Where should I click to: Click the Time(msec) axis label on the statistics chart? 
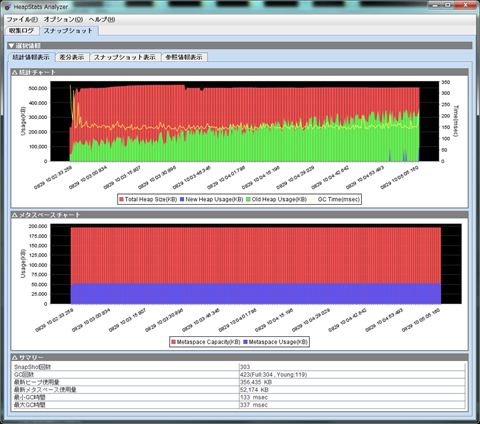pos(456,121)
